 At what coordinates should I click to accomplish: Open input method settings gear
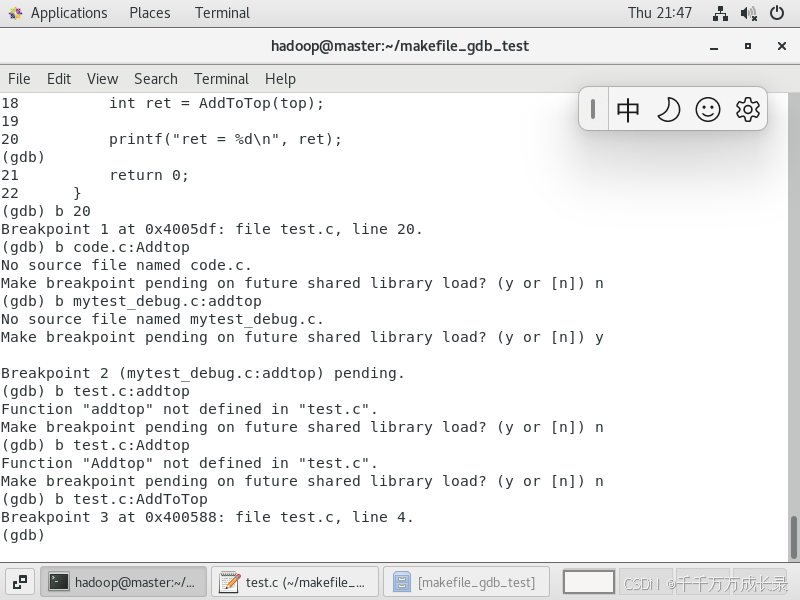click(x=747, y=110)
